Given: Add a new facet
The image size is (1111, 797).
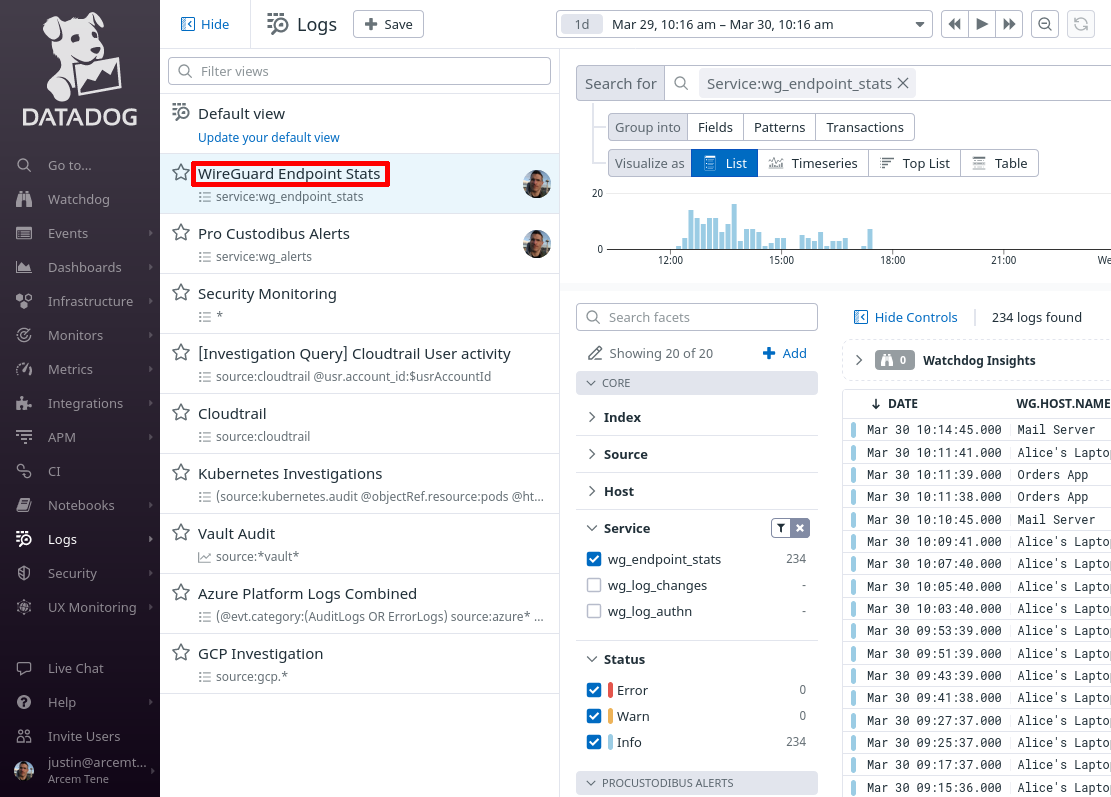Looking at the screenshot, I should 784,353.
